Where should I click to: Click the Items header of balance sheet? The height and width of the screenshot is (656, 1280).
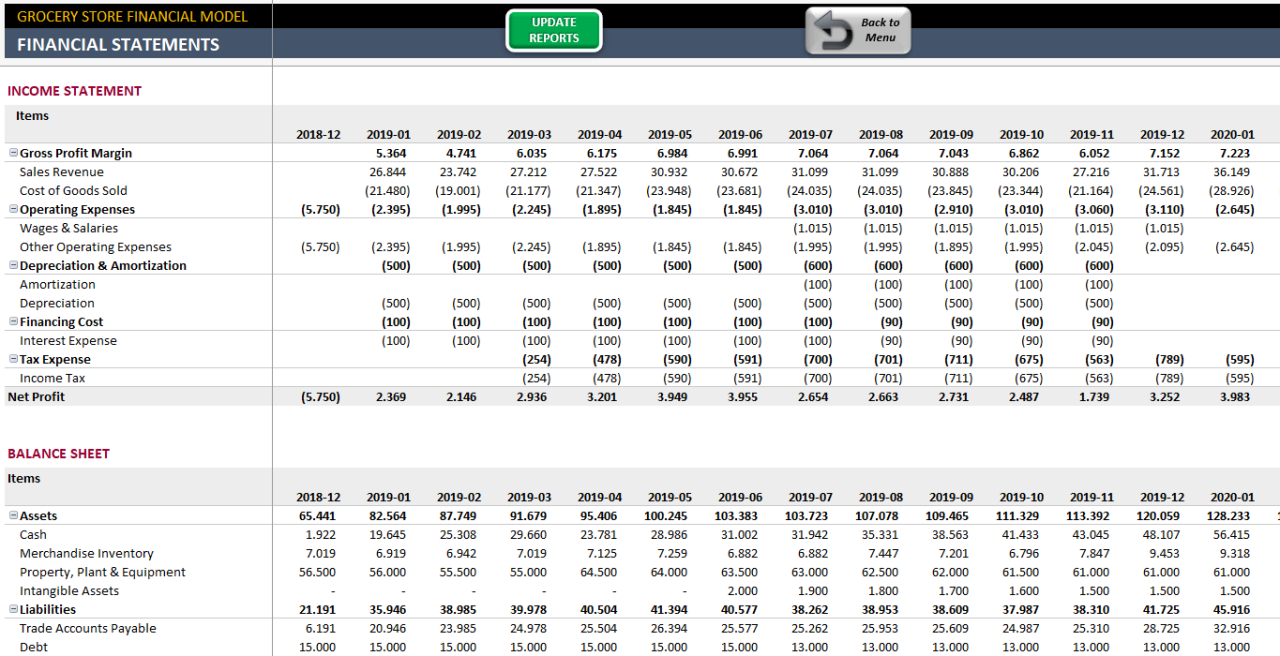[24, 478]
